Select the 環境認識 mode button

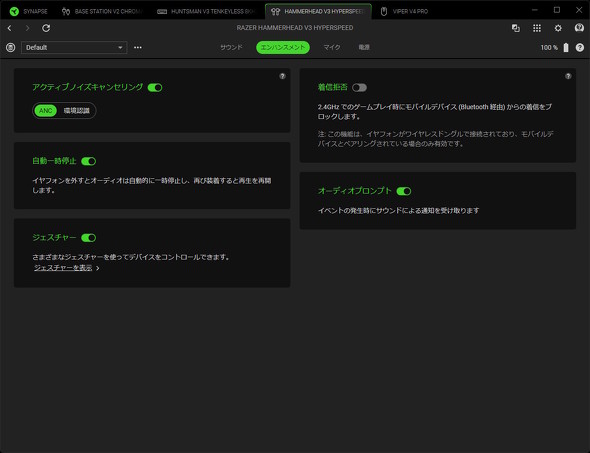tap(77, 111)
